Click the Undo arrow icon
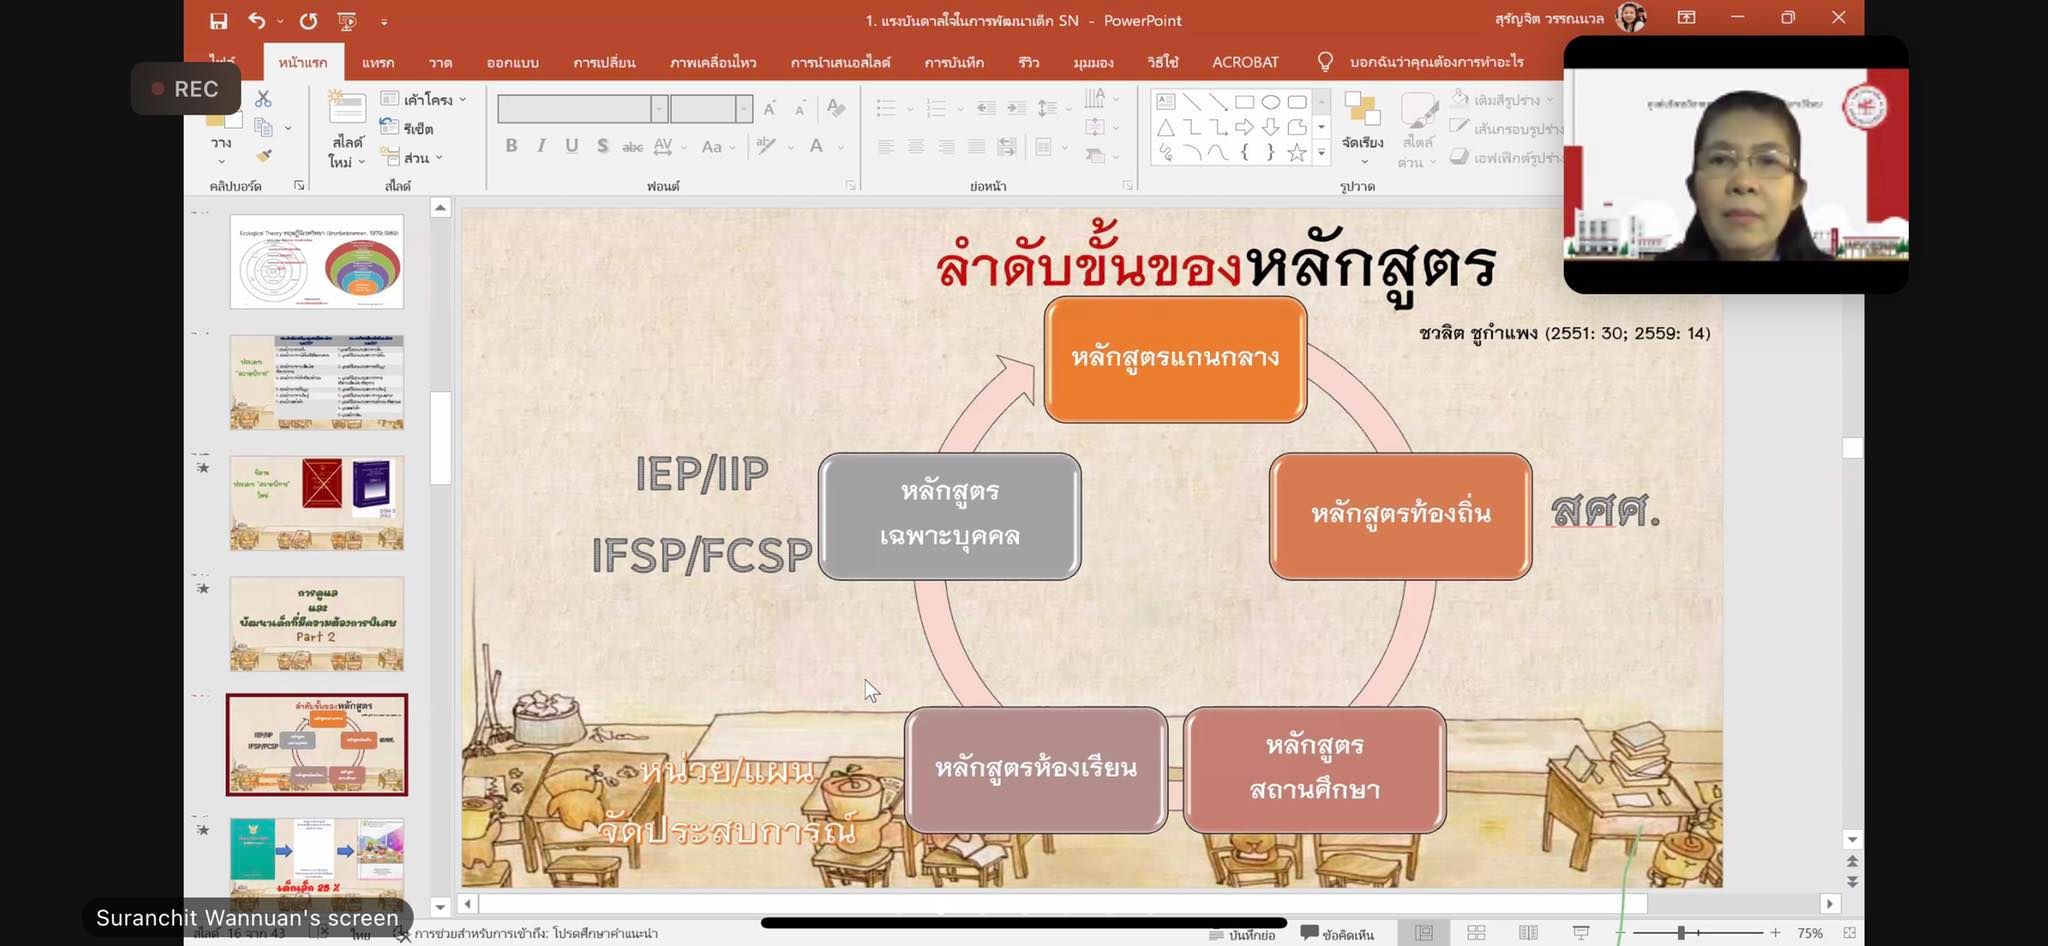The width and height of the screenshot is (2048, 946). pos(257,21)
